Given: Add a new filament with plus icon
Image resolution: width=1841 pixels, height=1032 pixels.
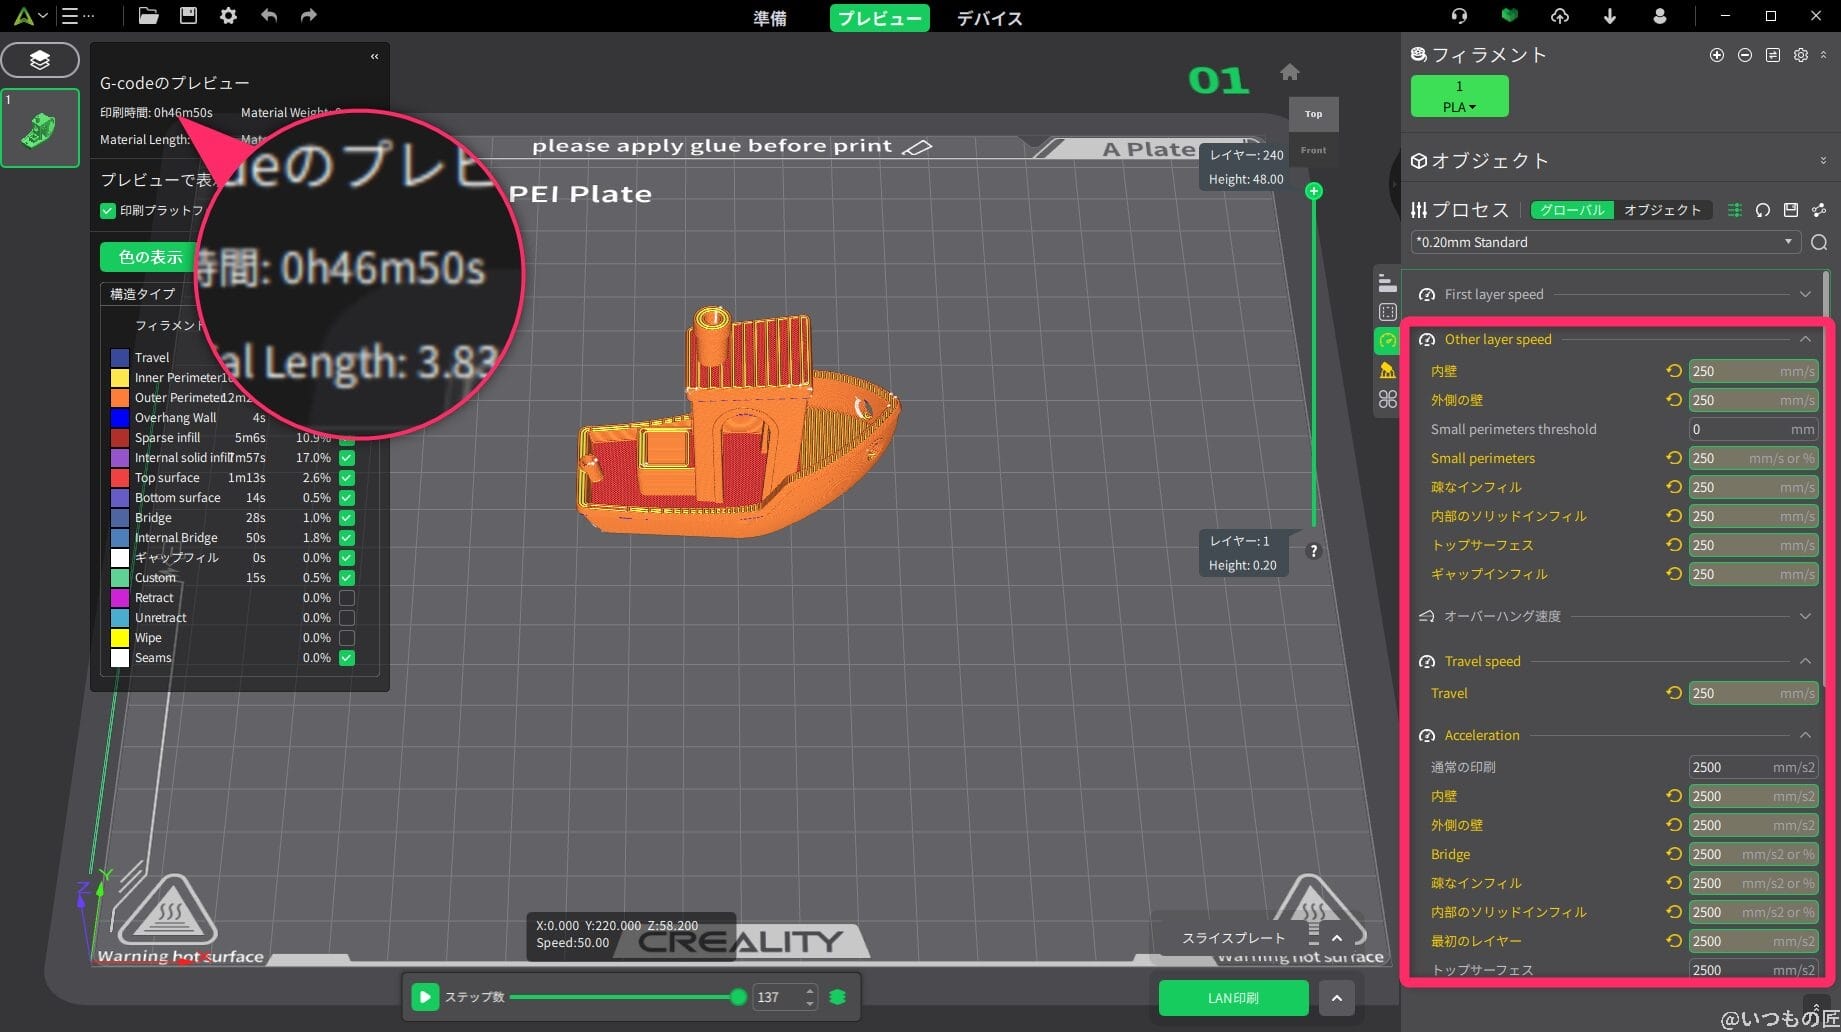Looking at the screenshot, I should 1717,55.
